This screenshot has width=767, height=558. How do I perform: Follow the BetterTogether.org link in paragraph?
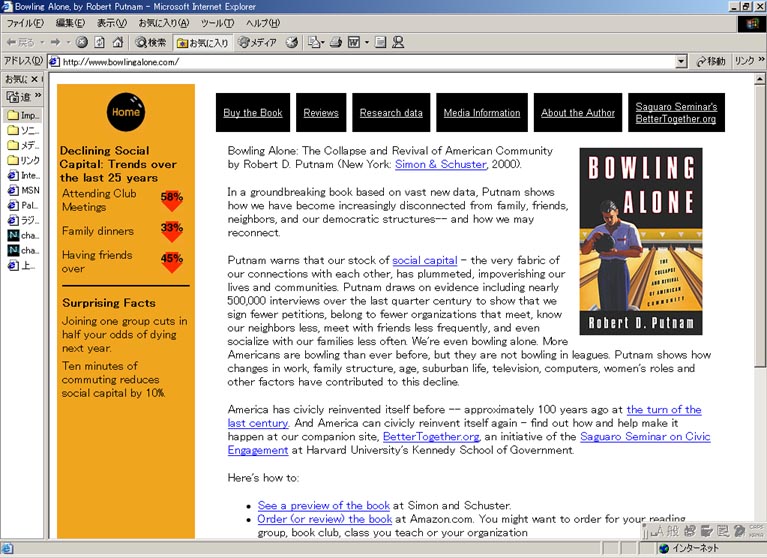coord(431,437)
